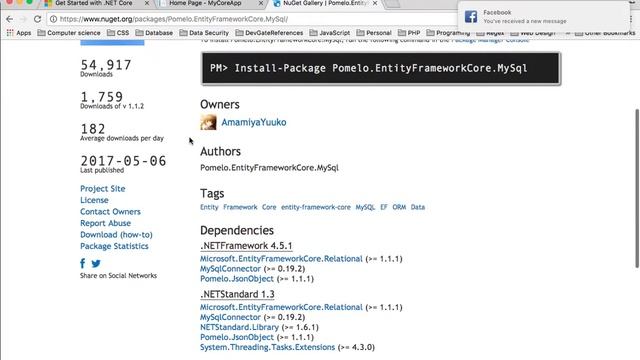The width and height of the screenshot is (640, 360).
Task: Click the entity-framework-core tag
Action: pos(316,207)
